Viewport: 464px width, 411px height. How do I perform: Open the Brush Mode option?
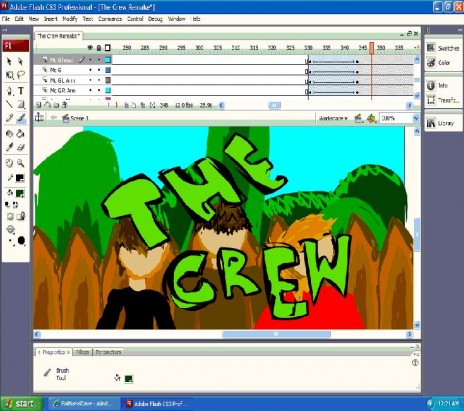pos(11,229)
